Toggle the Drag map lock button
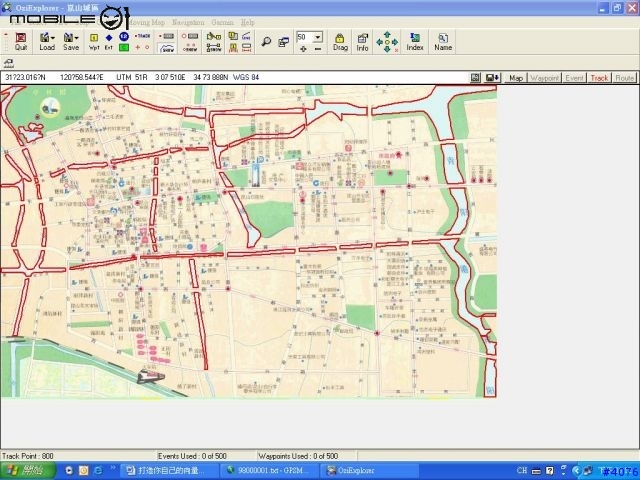Image resolution: width=640 pixels, height=480 pixels. pos(340,42)
